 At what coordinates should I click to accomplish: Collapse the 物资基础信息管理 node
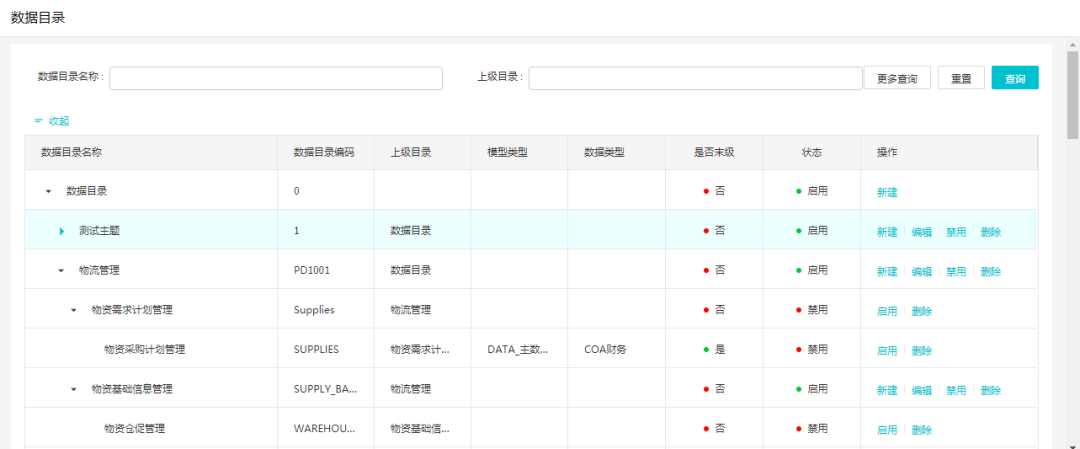[74, 389]
